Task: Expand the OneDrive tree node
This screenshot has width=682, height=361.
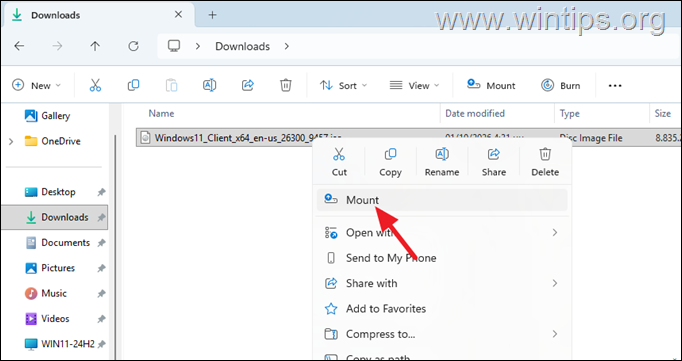Action: coord(11,141)
